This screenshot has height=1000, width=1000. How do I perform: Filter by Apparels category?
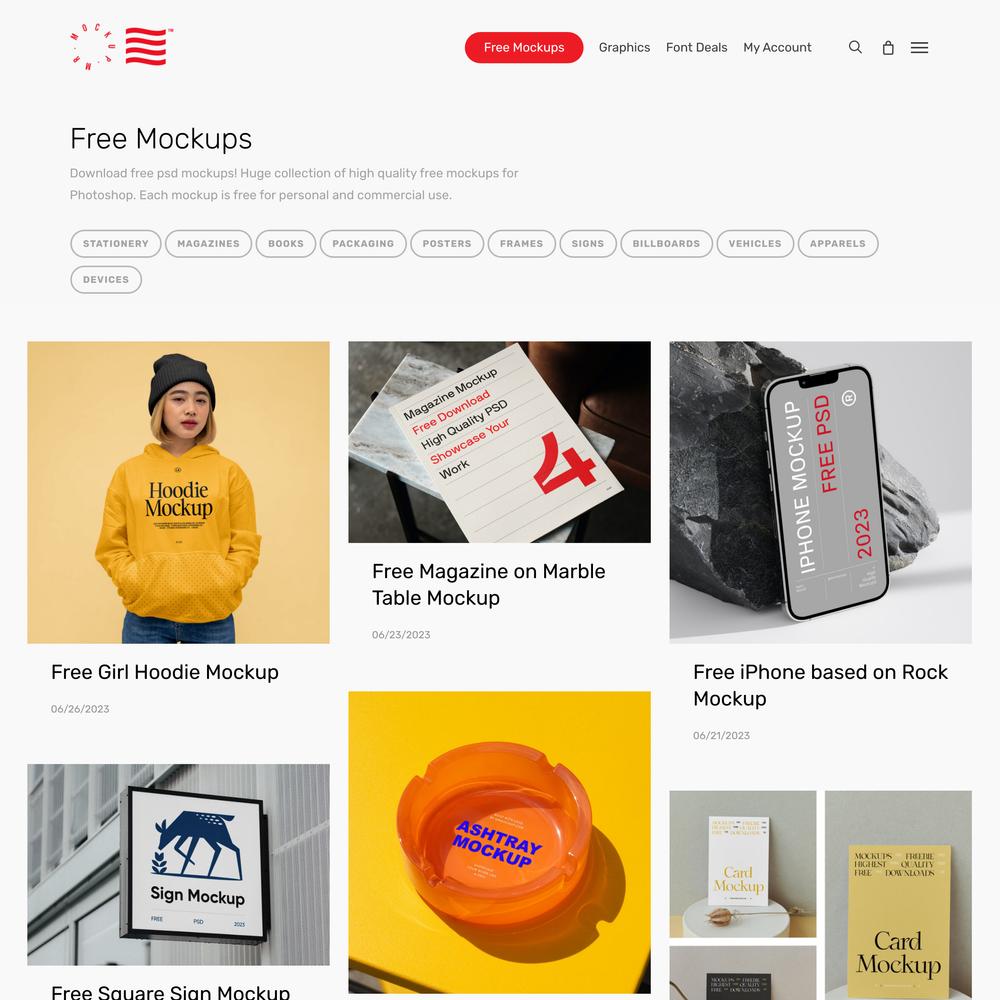point(838,244)
